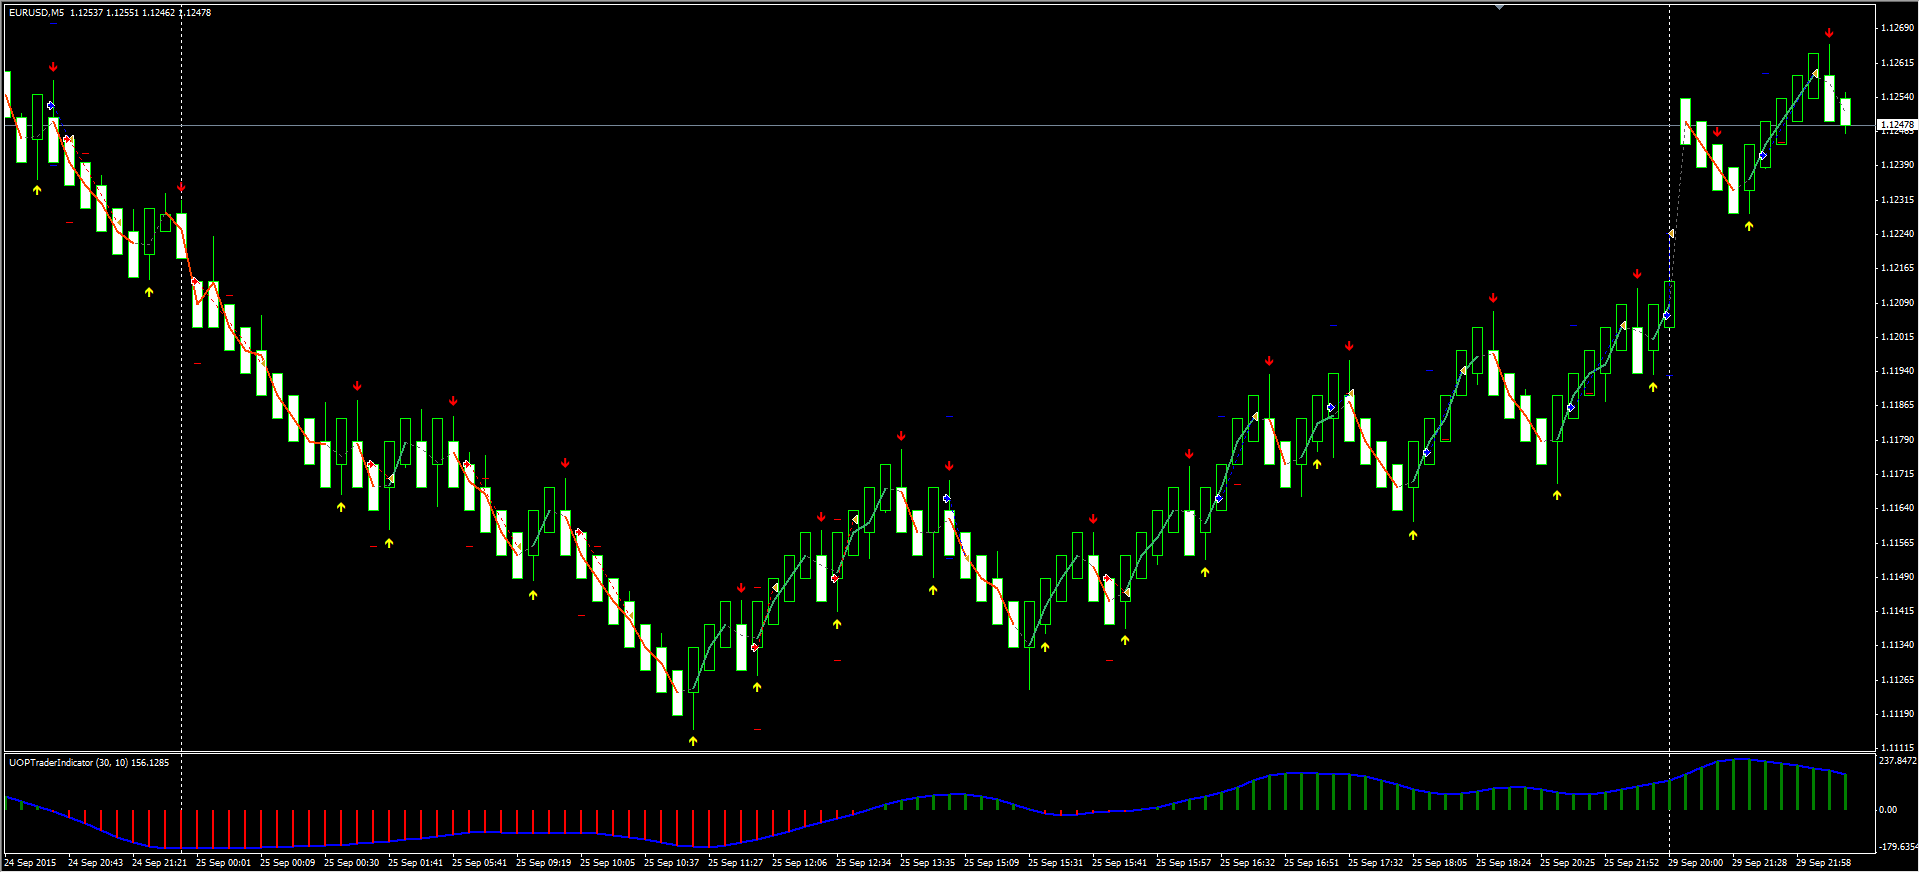This screenshot has width=1920, height=873.
Task: Click price scale value 1.11790
Action: coord(1897,439)
